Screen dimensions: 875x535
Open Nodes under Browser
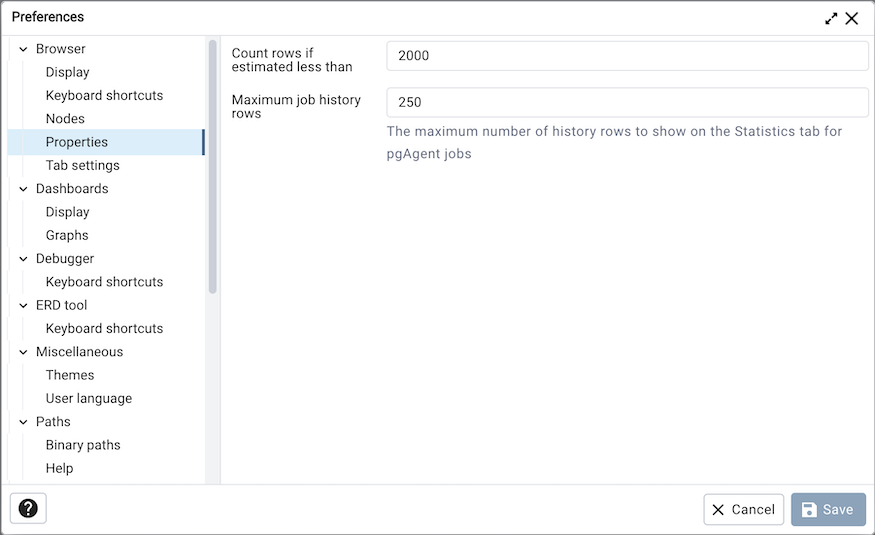65,119
